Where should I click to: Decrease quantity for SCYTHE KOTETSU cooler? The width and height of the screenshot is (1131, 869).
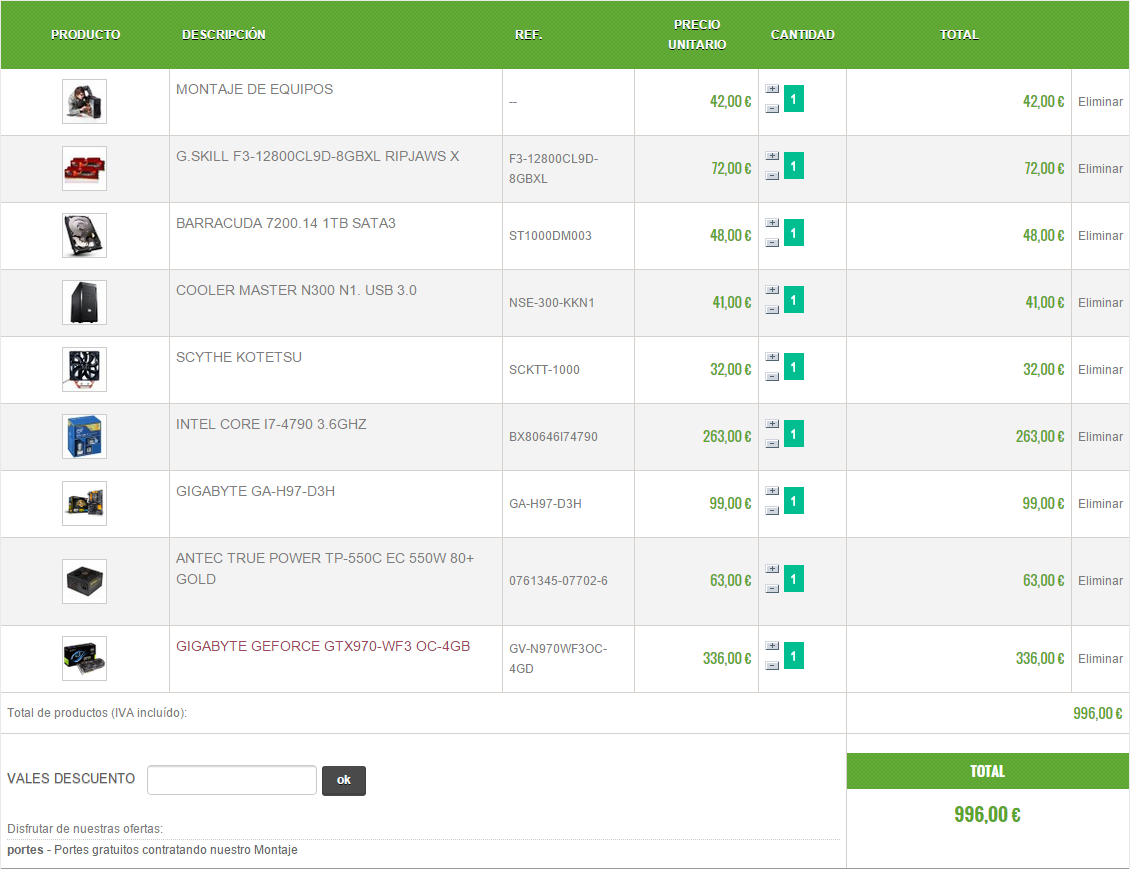click(x=772, y=377)
